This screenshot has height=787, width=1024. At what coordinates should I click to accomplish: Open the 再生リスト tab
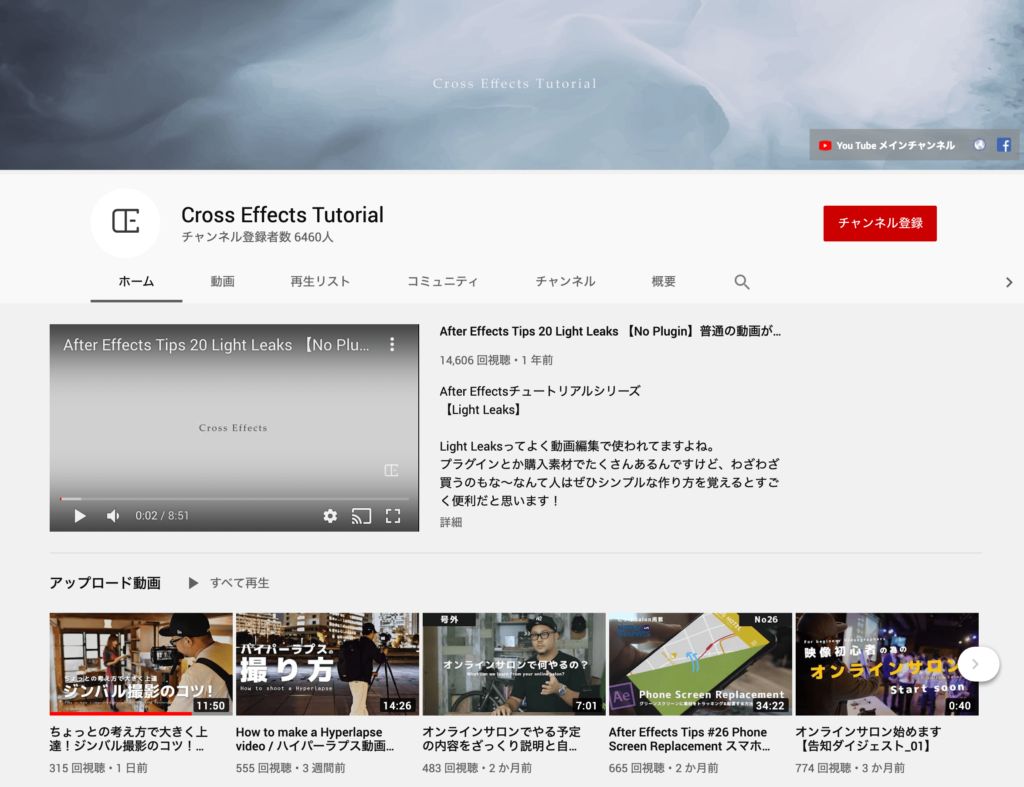(320, 281)
